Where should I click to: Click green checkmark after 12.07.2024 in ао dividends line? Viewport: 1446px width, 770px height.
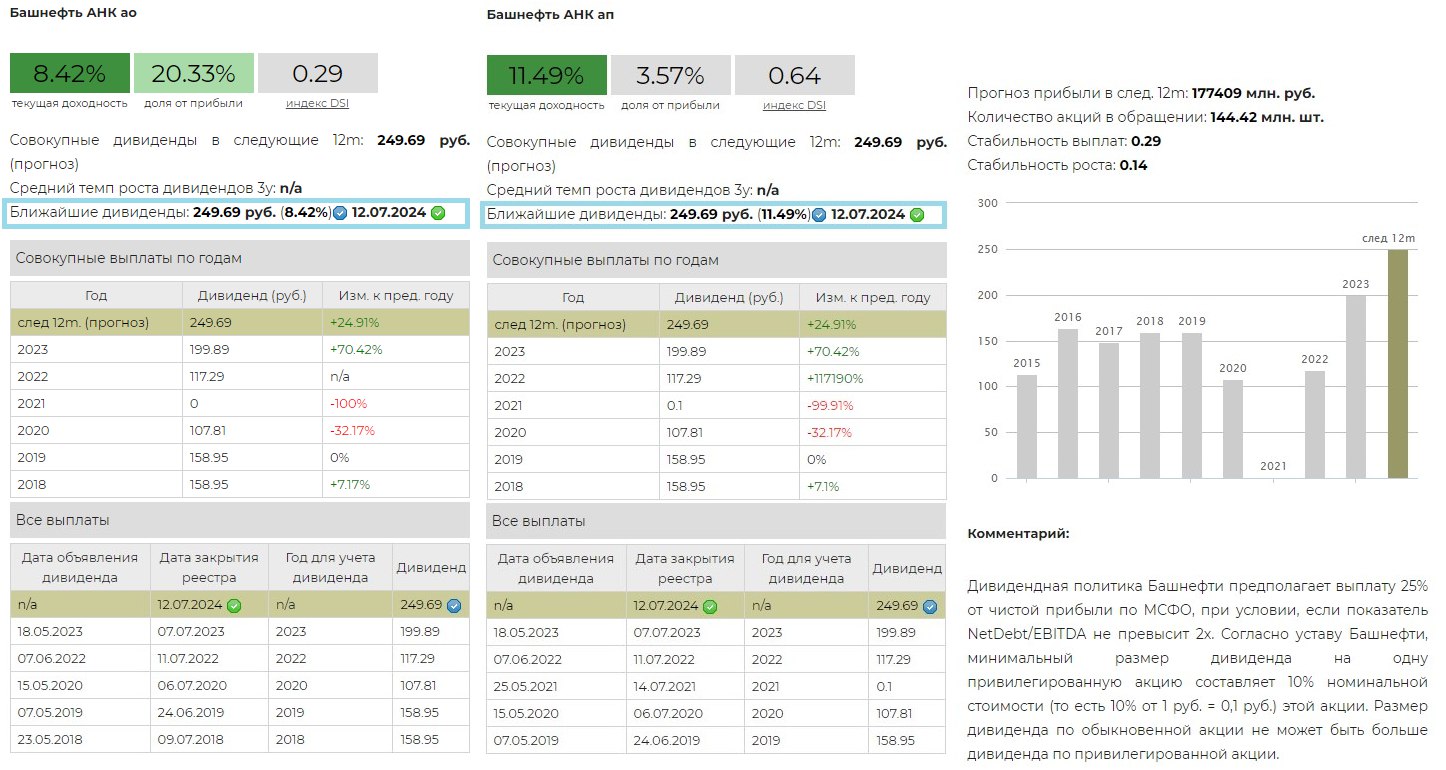point(438,213)
